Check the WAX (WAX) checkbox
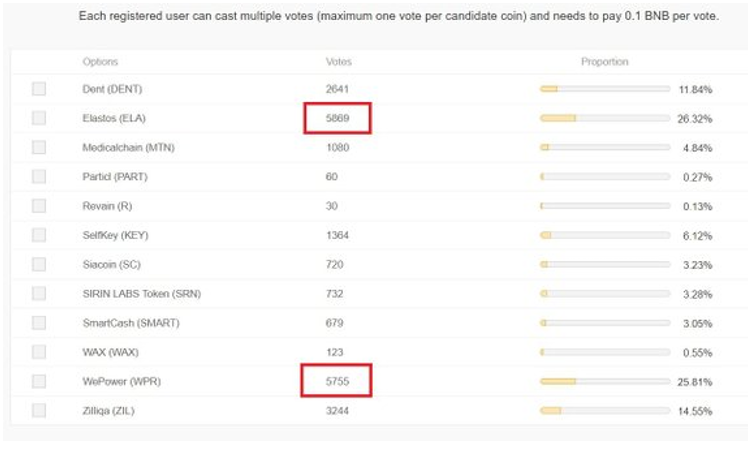 click(39, 352)
